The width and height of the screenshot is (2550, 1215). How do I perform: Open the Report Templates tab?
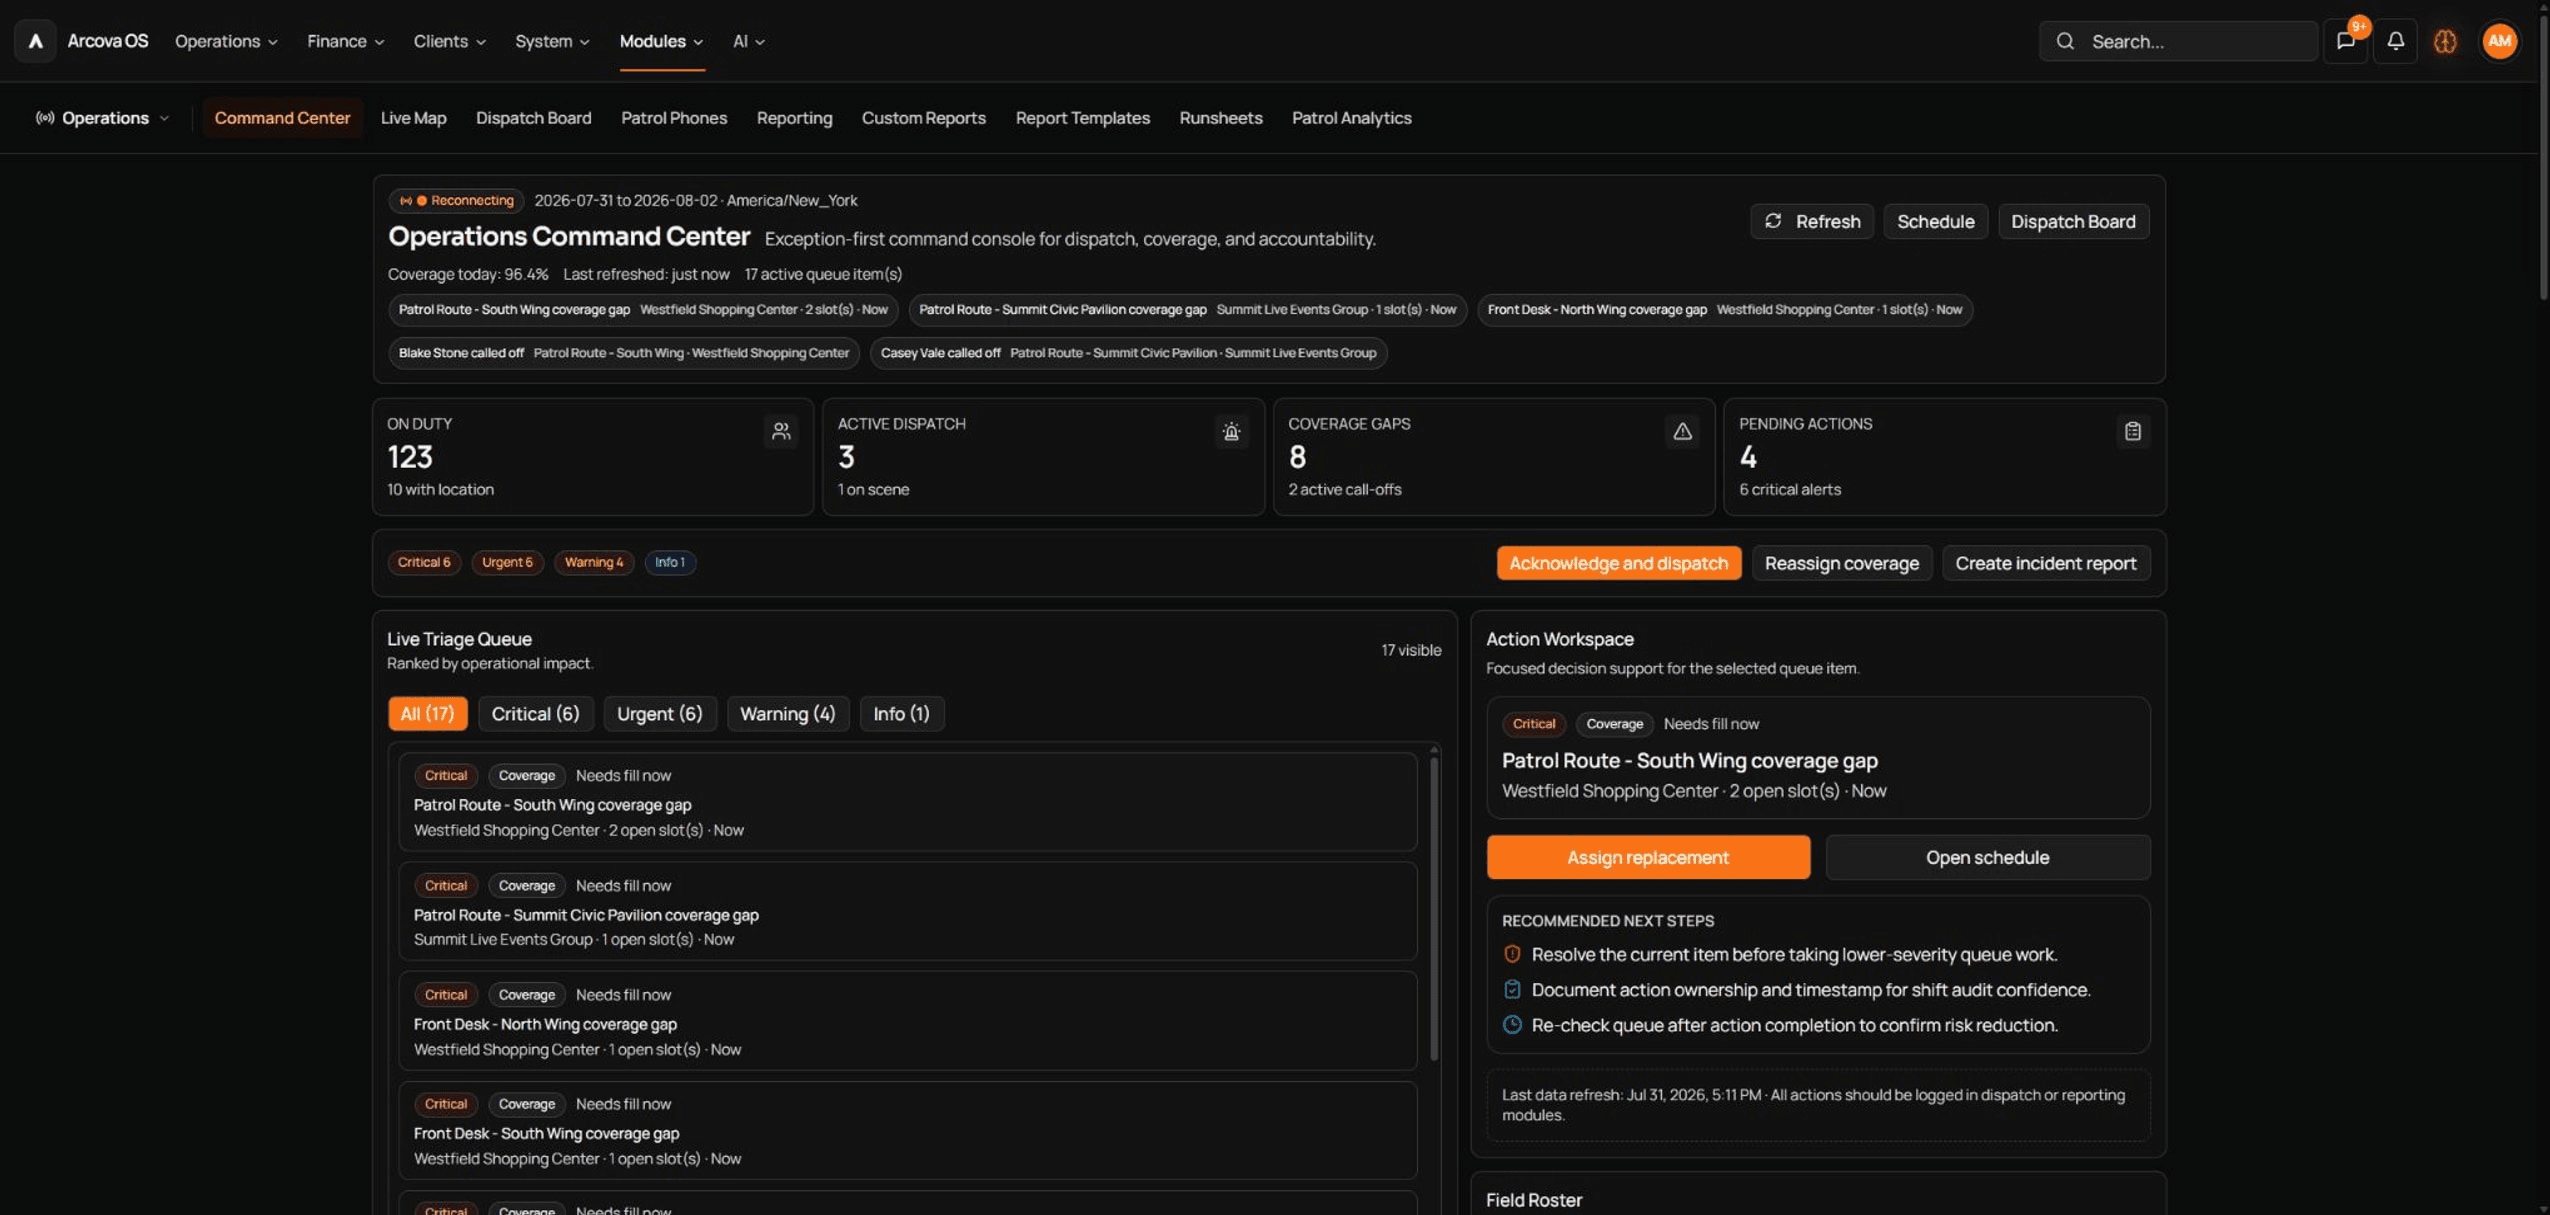(1082, 118)
